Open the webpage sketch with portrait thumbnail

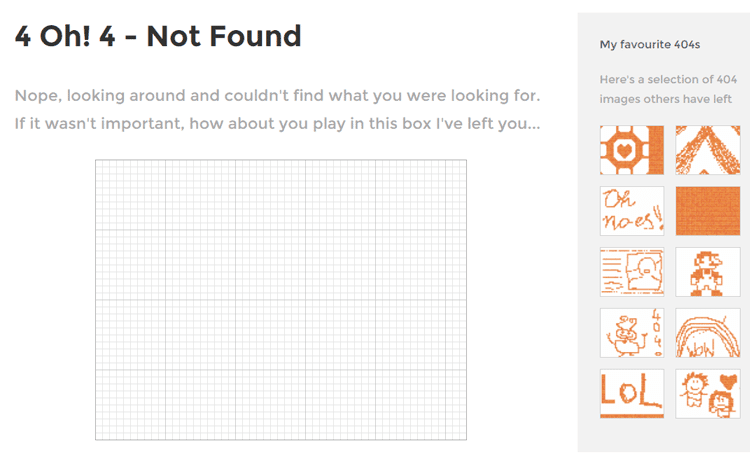632,272
